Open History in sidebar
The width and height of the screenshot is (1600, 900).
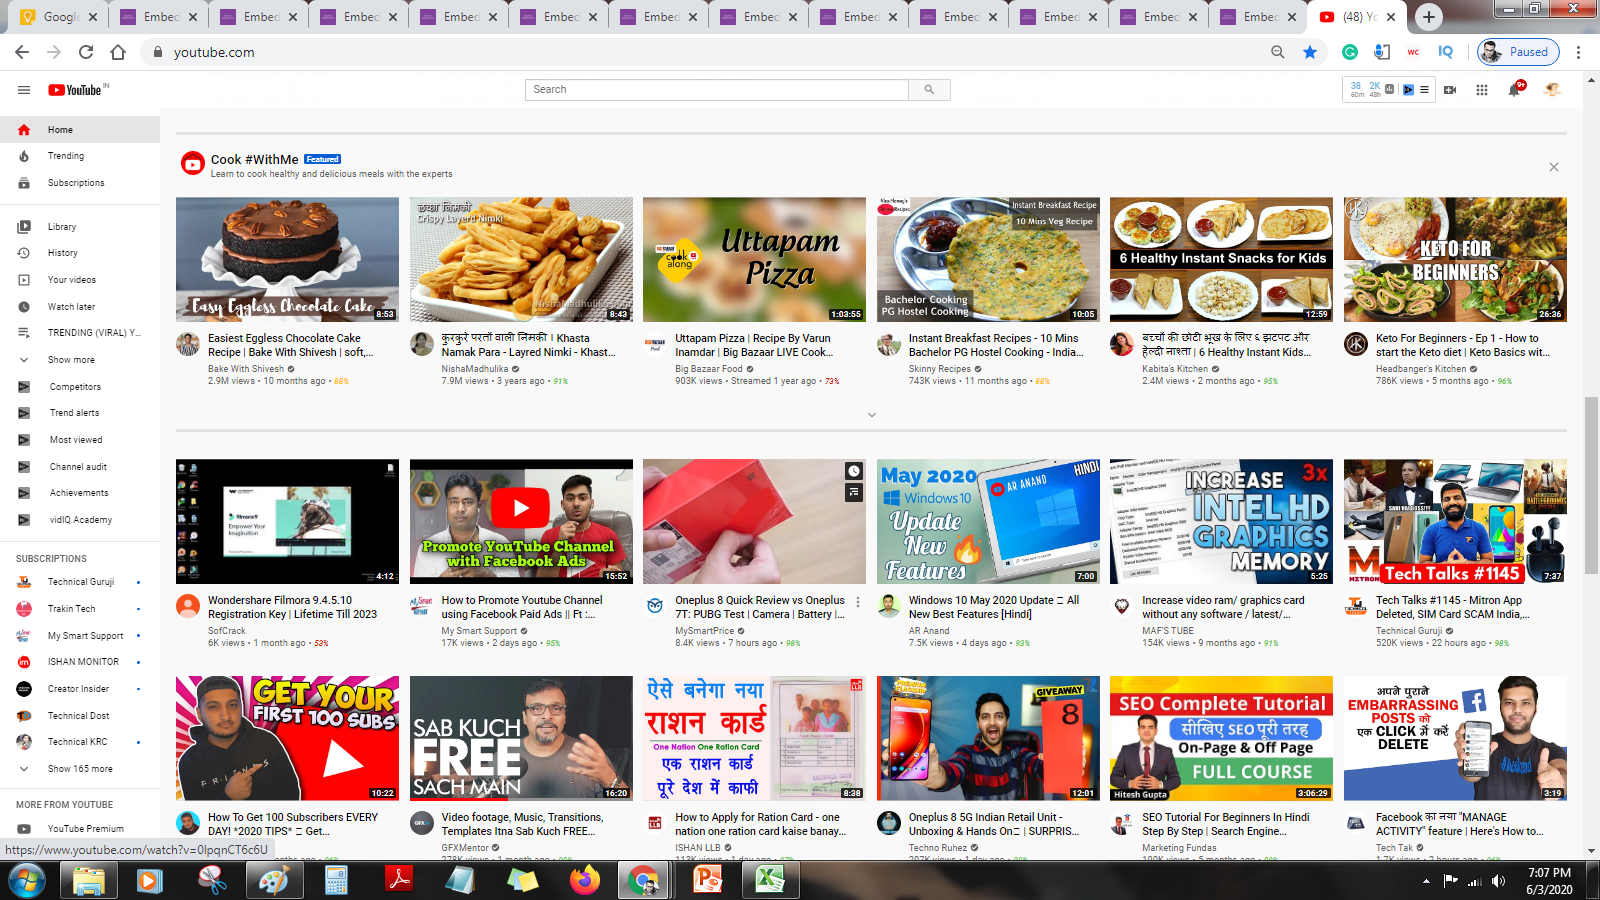click(x=80, y=253)
